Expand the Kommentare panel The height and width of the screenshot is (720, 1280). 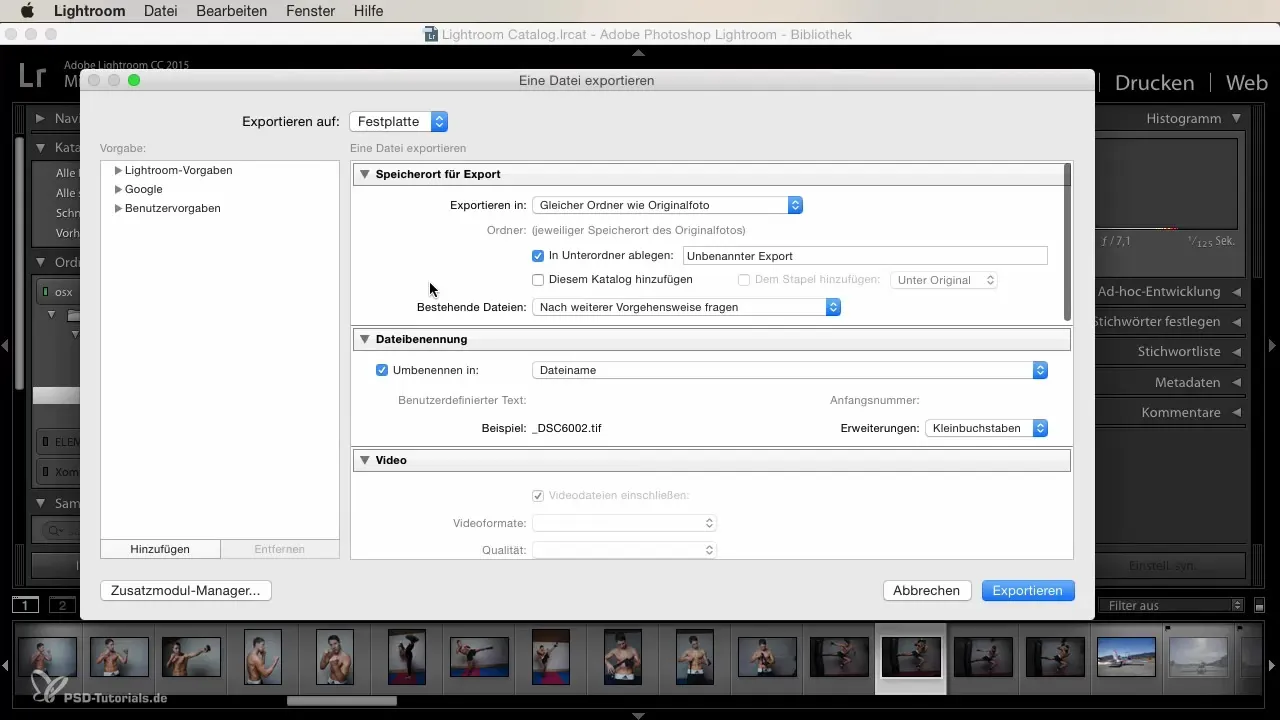pos(1237,412)
